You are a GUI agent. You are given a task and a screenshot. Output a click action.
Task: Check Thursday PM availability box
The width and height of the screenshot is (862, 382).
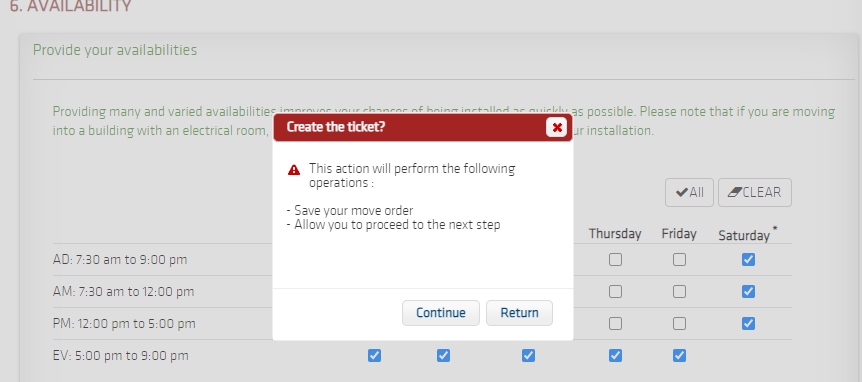tap(615, 323)
